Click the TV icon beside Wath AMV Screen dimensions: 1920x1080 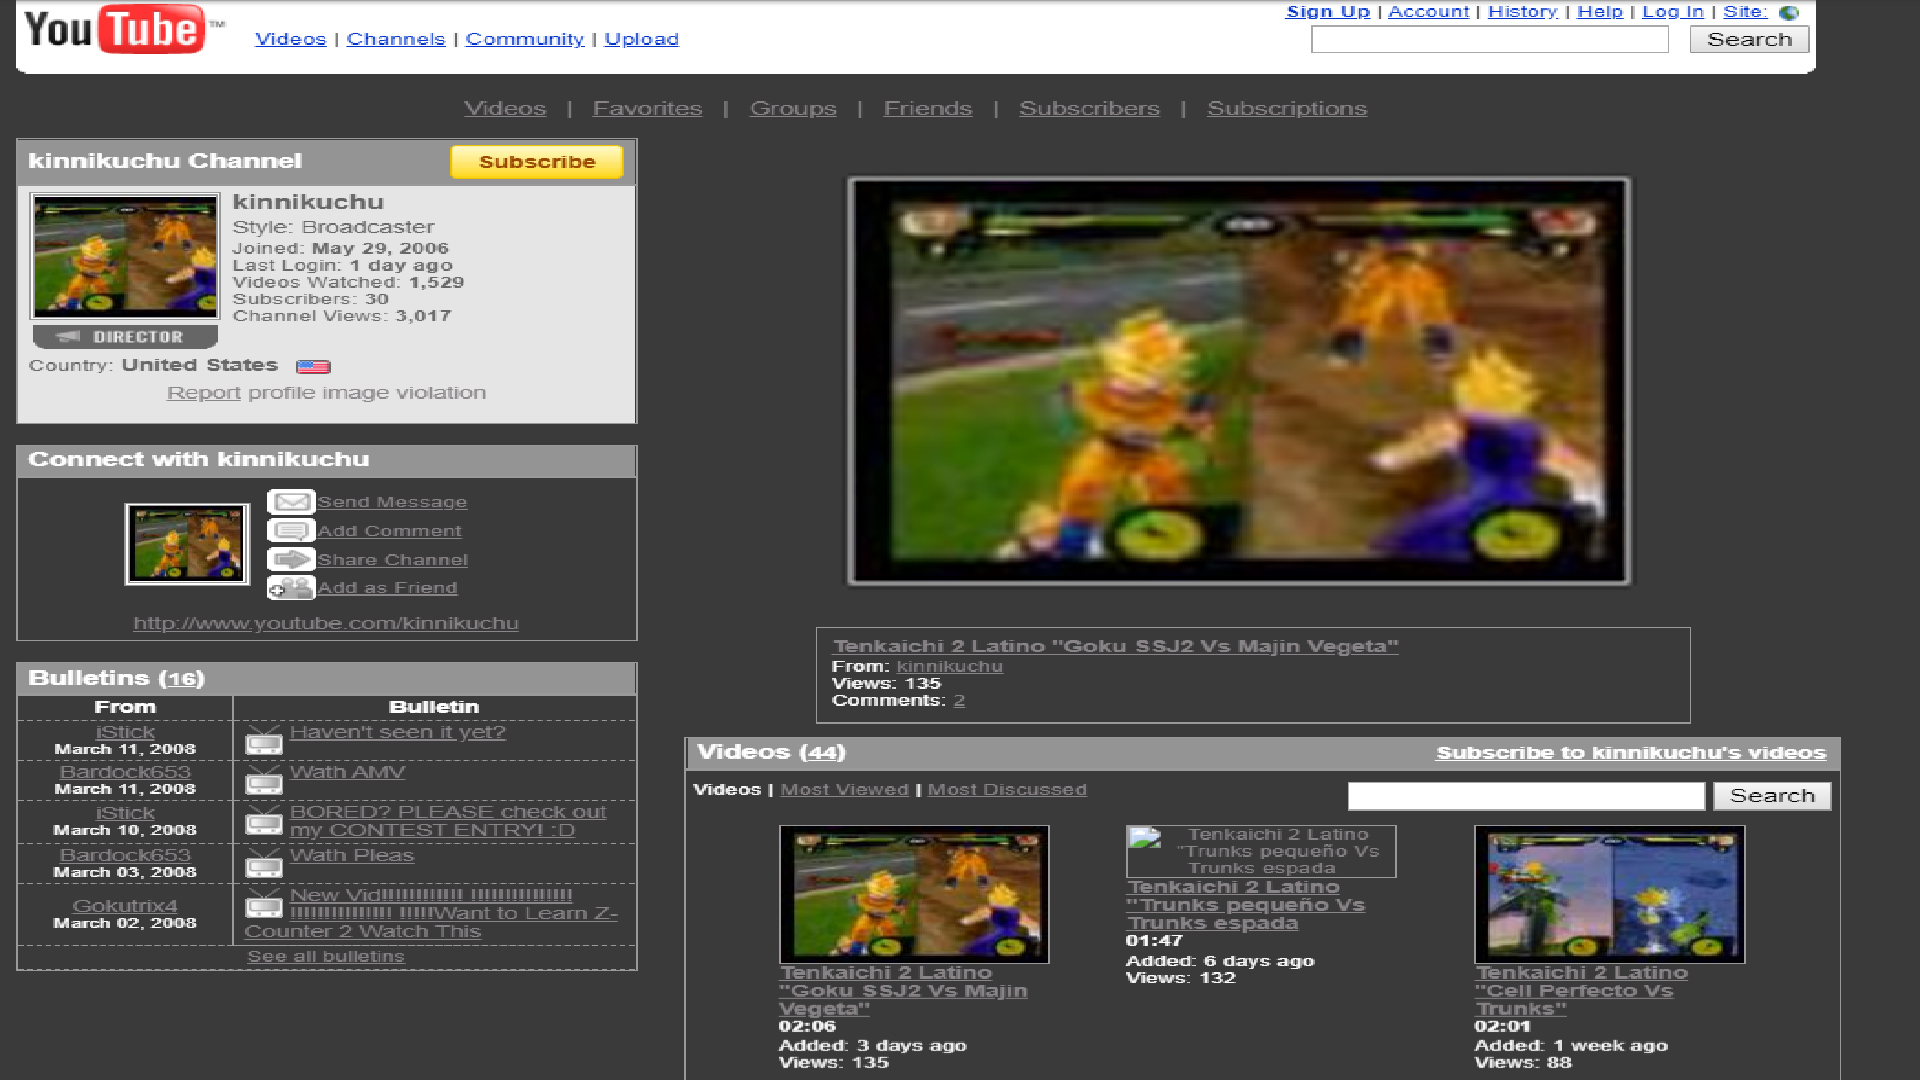pos(264,780)
